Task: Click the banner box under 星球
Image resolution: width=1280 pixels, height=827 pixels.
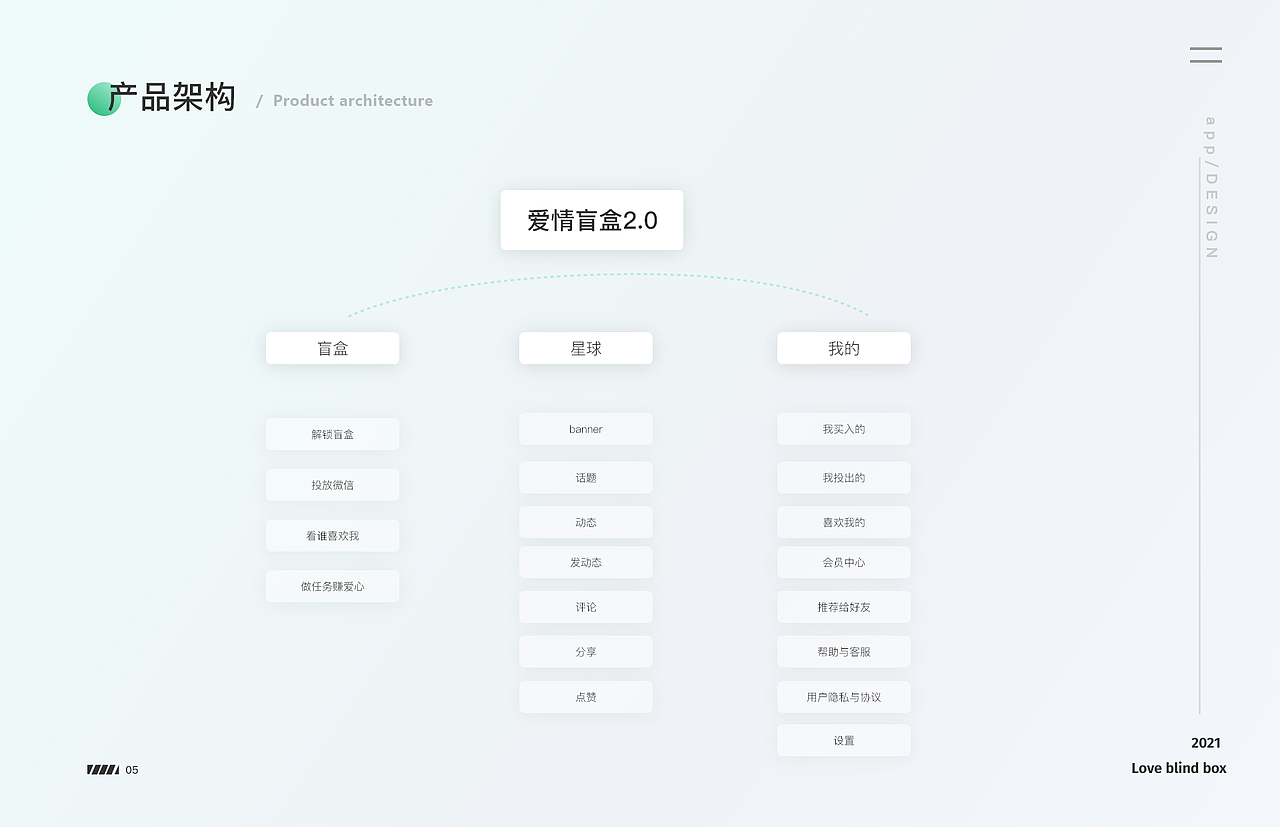Action: (x=586, y=429)
